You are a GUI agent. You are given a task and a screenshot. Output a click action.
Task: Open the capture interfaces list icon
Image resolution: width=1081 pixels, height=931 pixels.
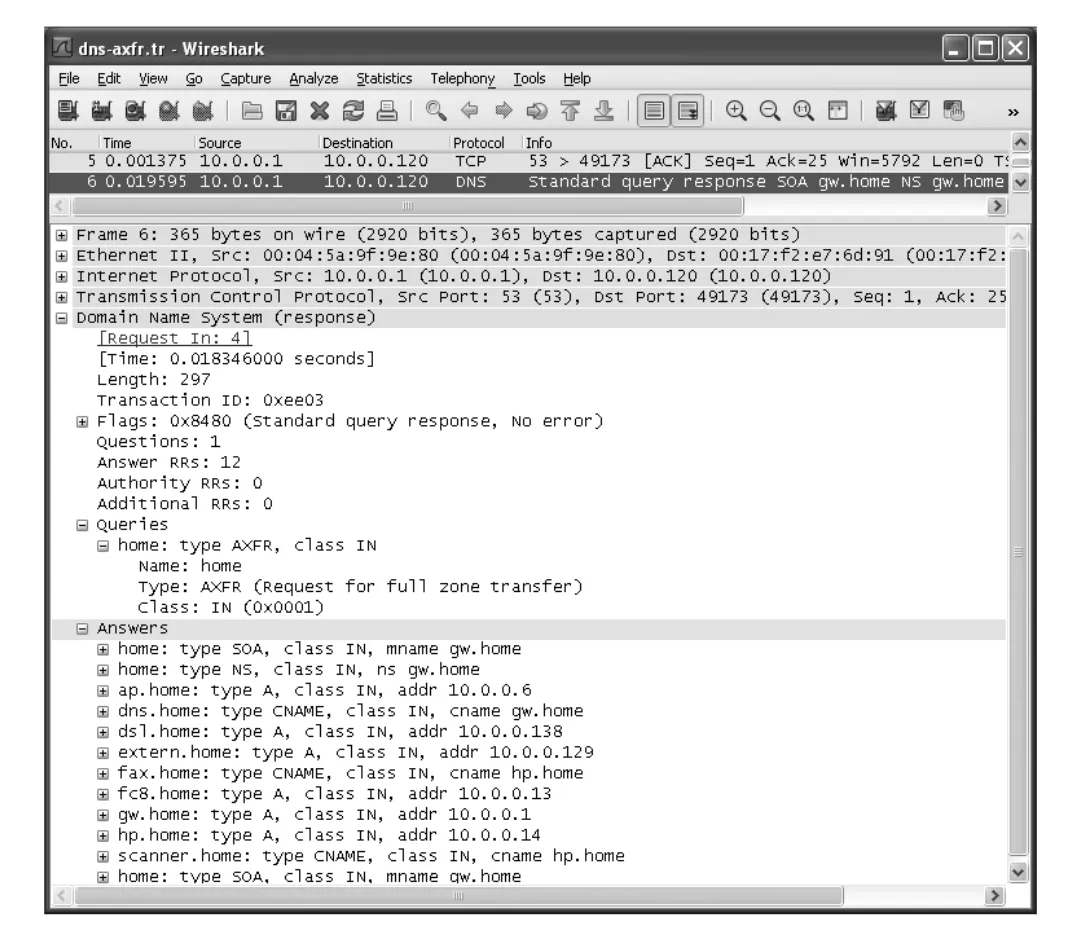click(x=68, y=110)
